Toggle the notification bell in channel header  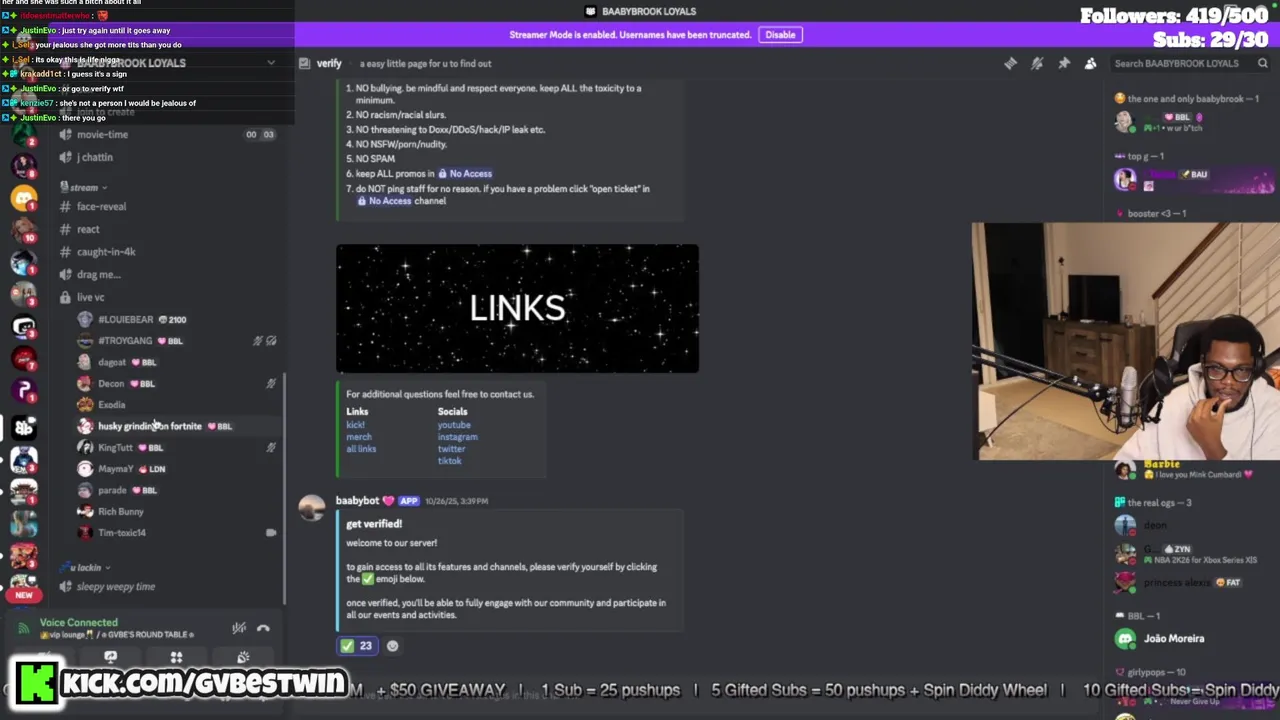[1037, 63]
